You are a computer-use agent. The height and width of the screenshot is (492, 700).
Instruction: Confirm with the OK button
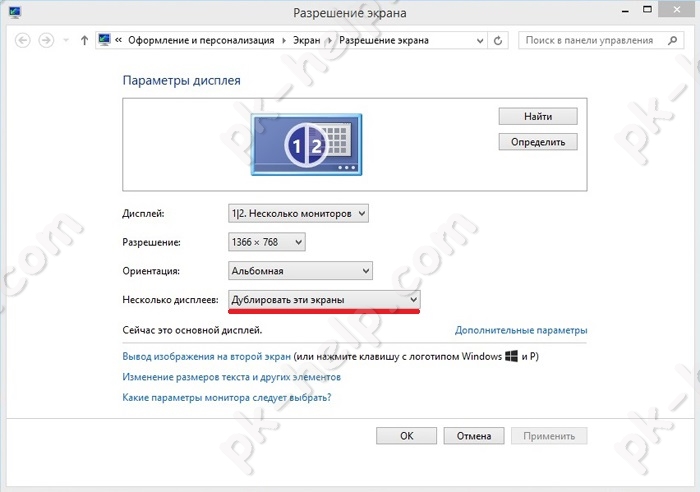[x=406, y=436]
